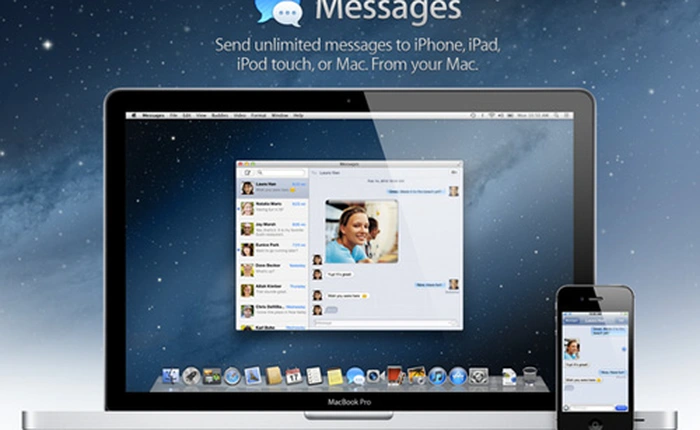Image resolution: width=700 pixels, height=430 pixels.
Task: Select Chris DeMillo conversation
Action: [272, 311]
